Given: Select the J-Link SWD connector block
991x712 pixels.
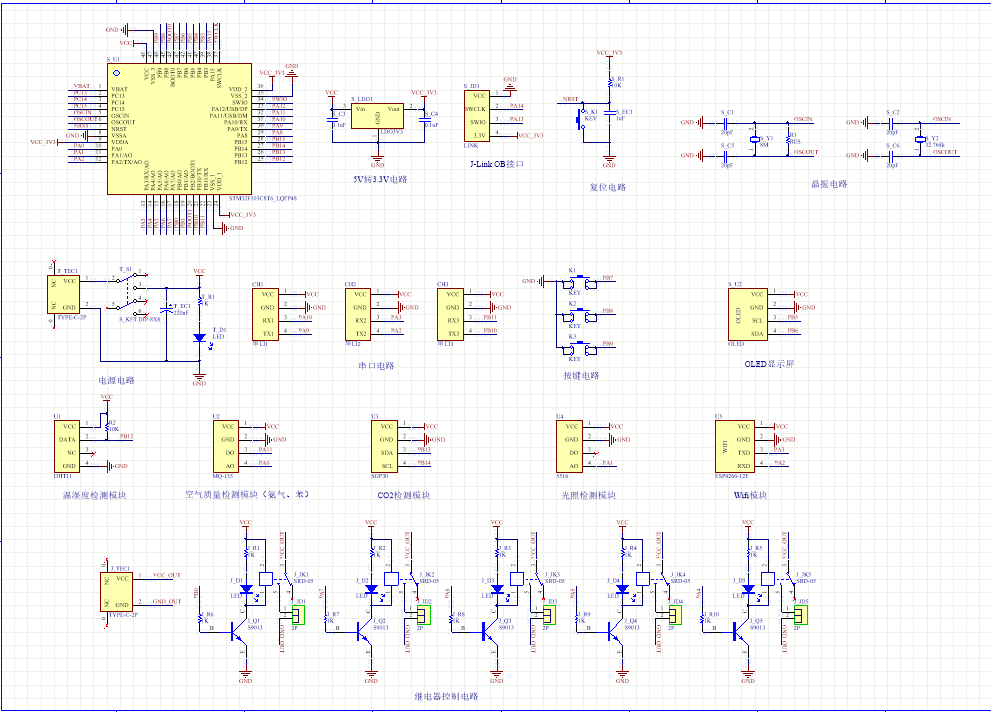Looking at the screenshot, I should point(477,117).
